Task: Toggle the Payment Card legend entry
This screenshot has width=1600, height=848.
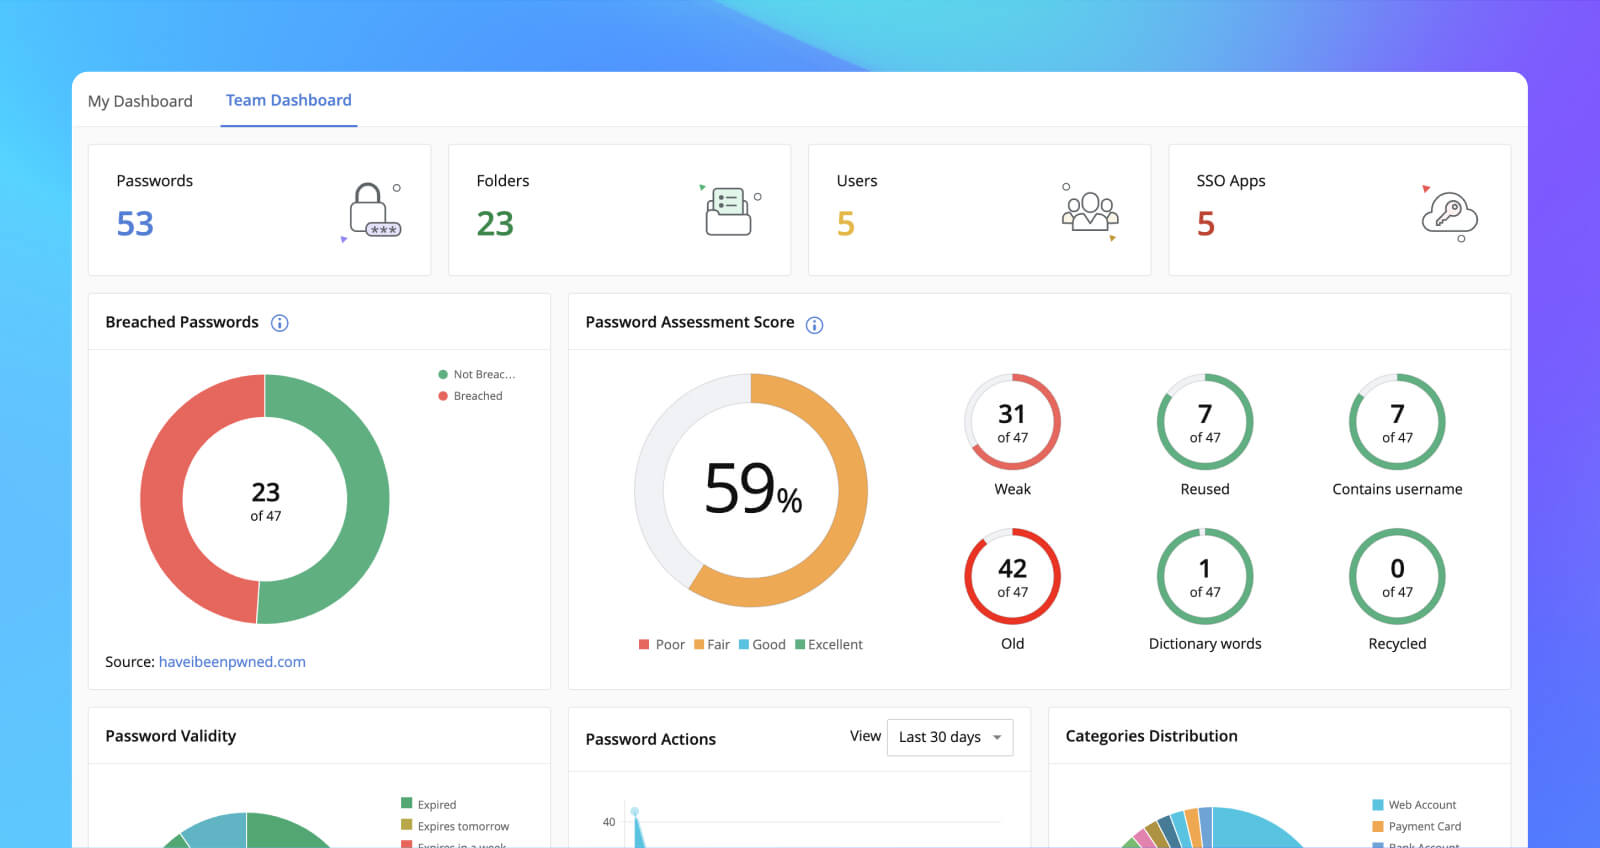Action: pos(1417,826)
